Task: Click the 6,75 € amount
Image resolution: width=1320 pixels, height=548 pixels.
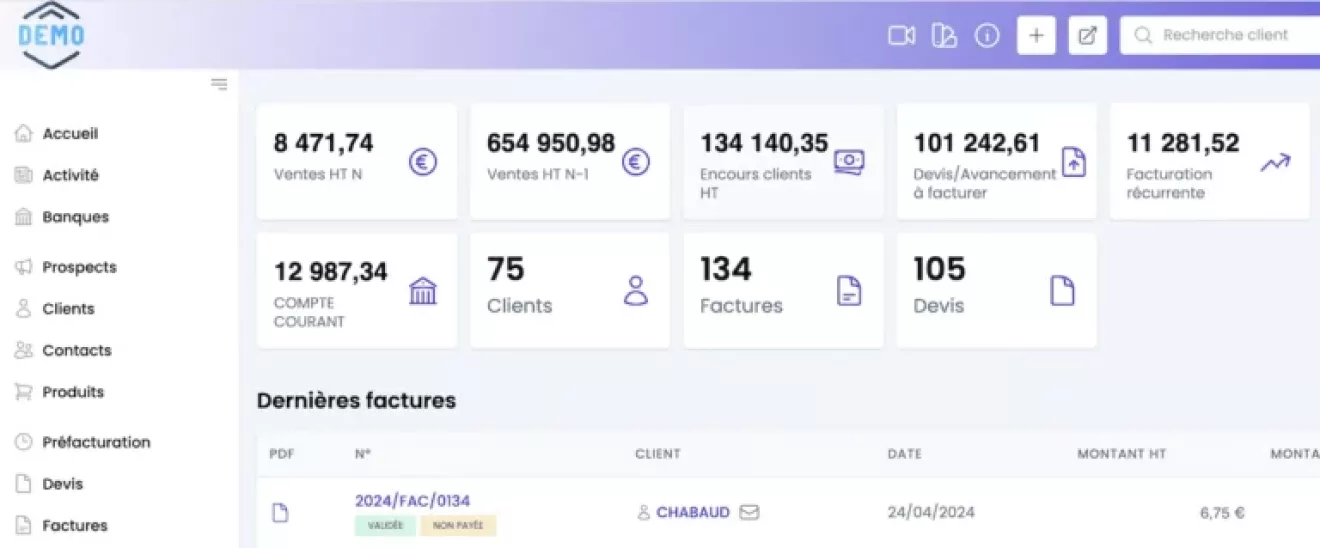Action: pyautogui.click(x=1222, y=513)
